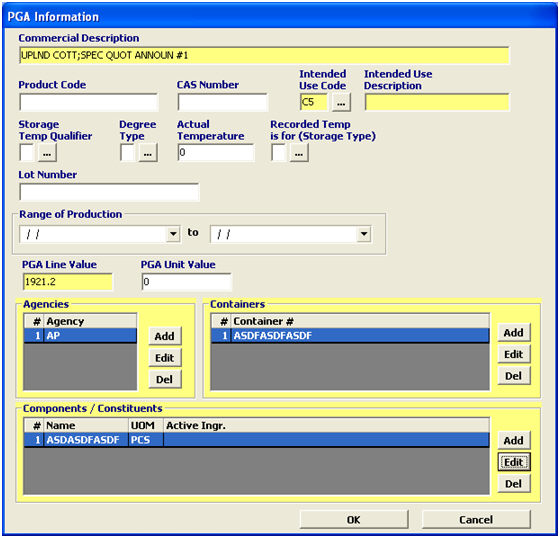Expand Range of Production end date dropdown
The height and width of the screenshot is (538, 560).
[364, 234]
